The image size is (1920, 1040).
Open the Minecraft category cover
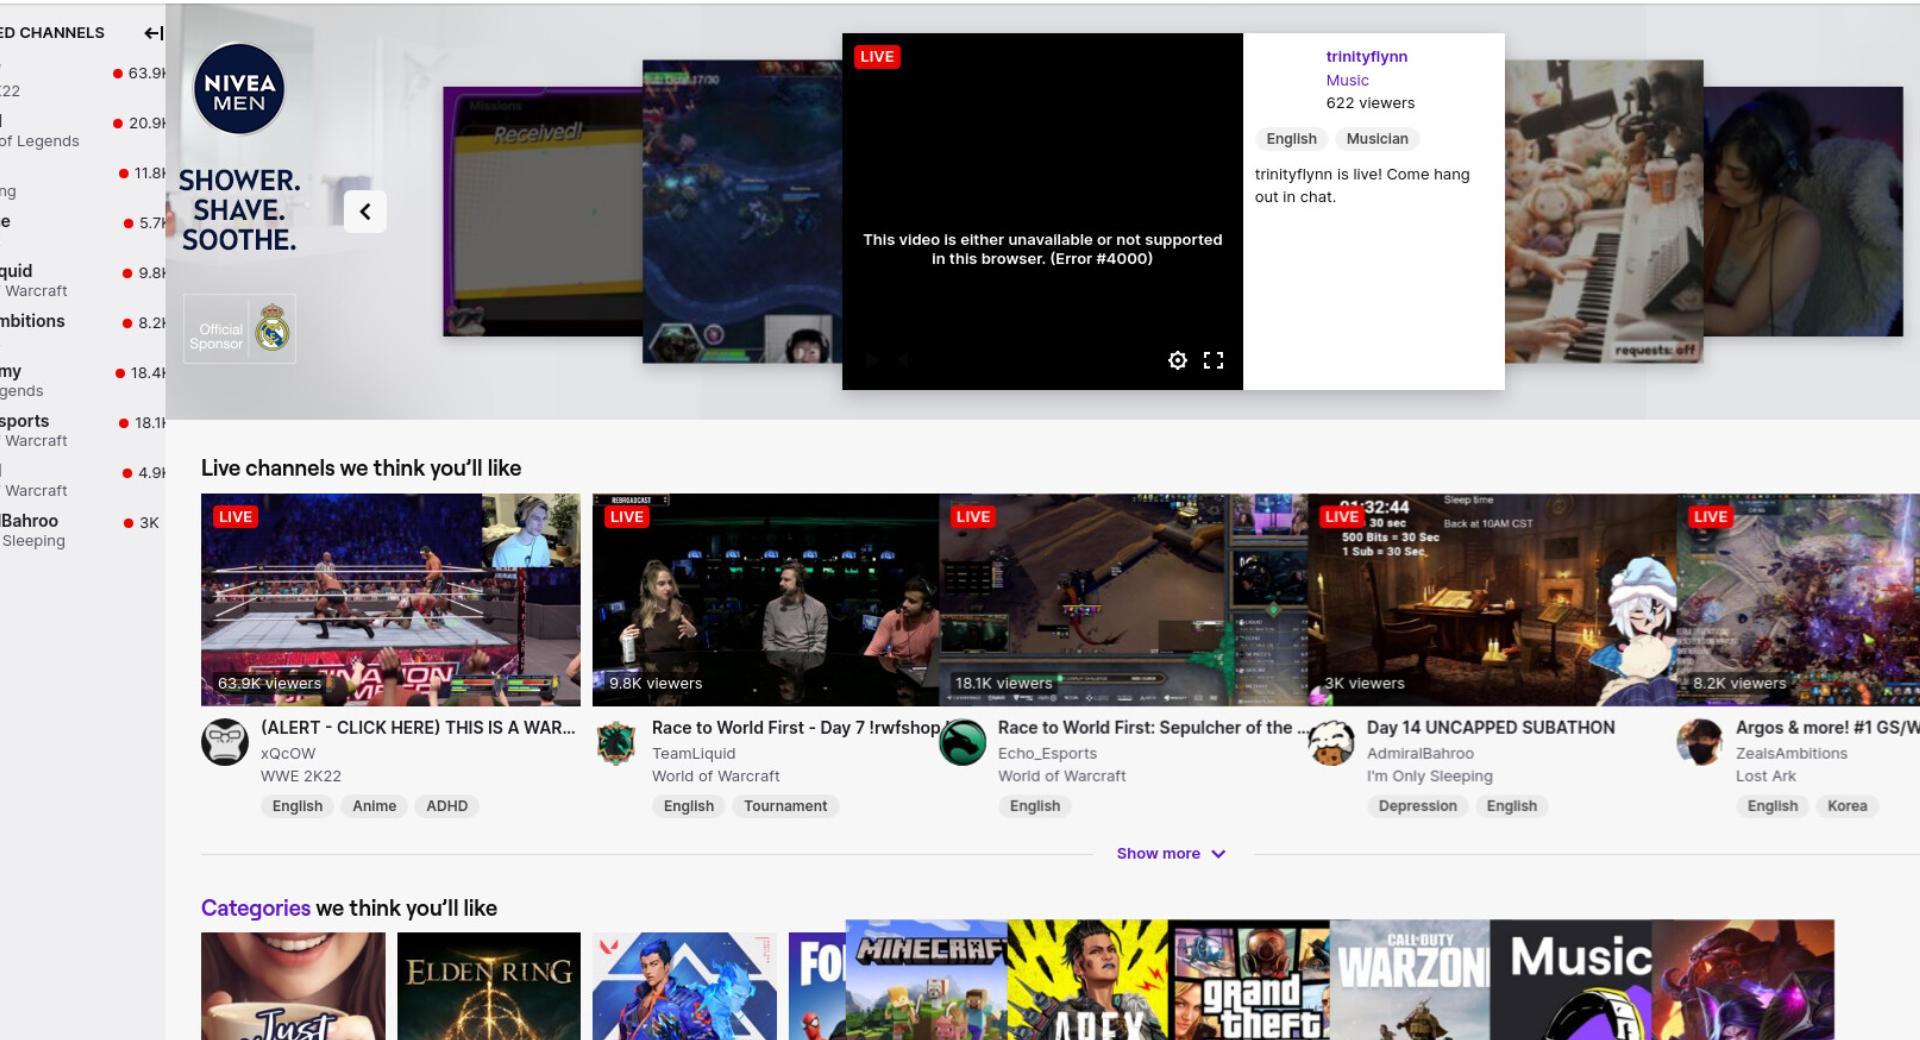926,980
